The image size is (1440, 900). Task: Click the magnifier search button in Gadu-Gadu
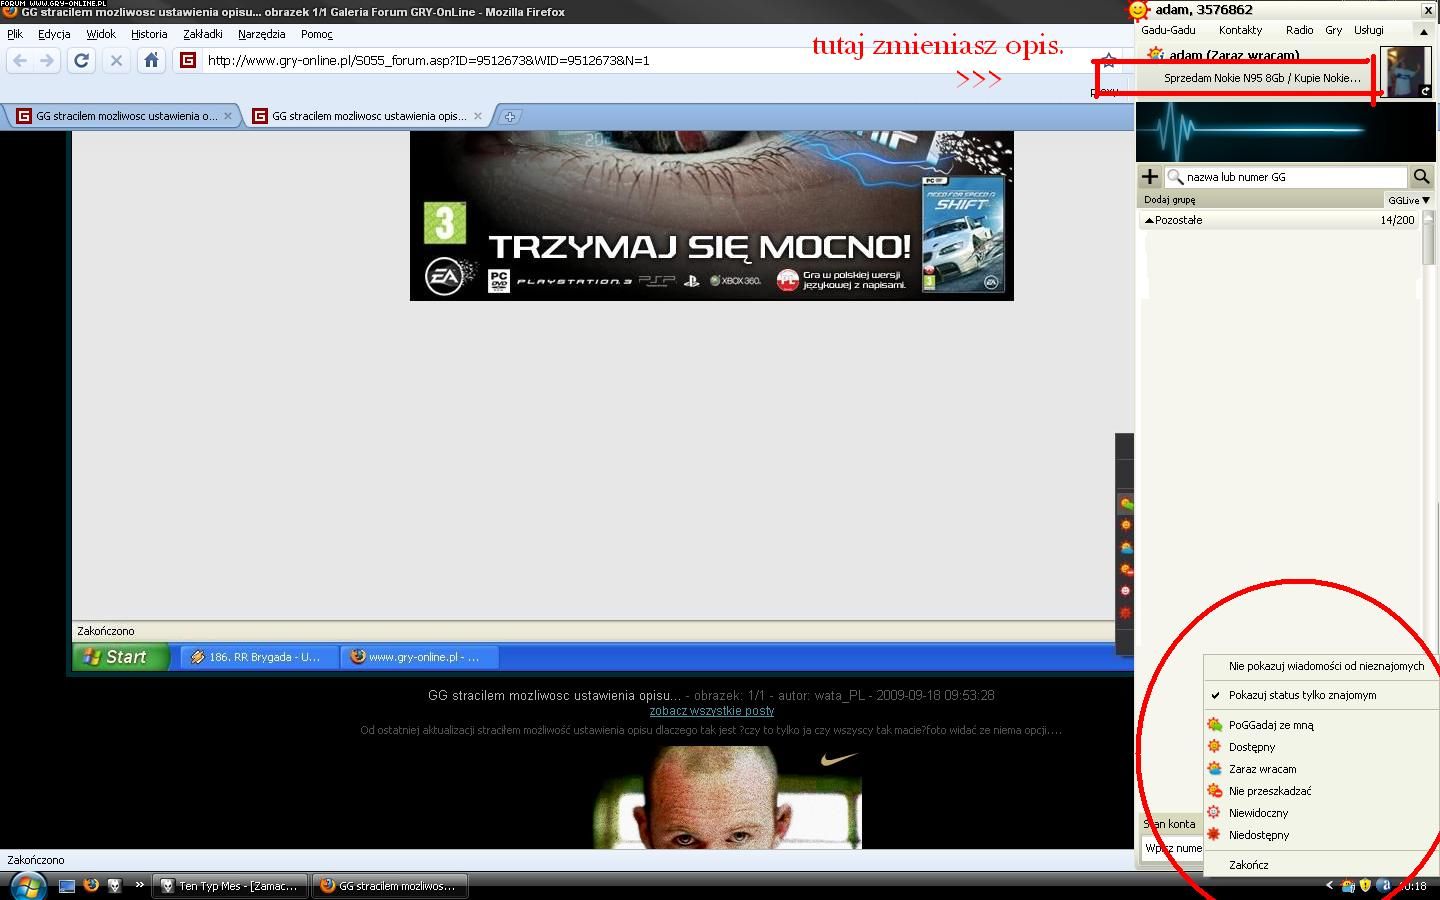pos(1421,177)
